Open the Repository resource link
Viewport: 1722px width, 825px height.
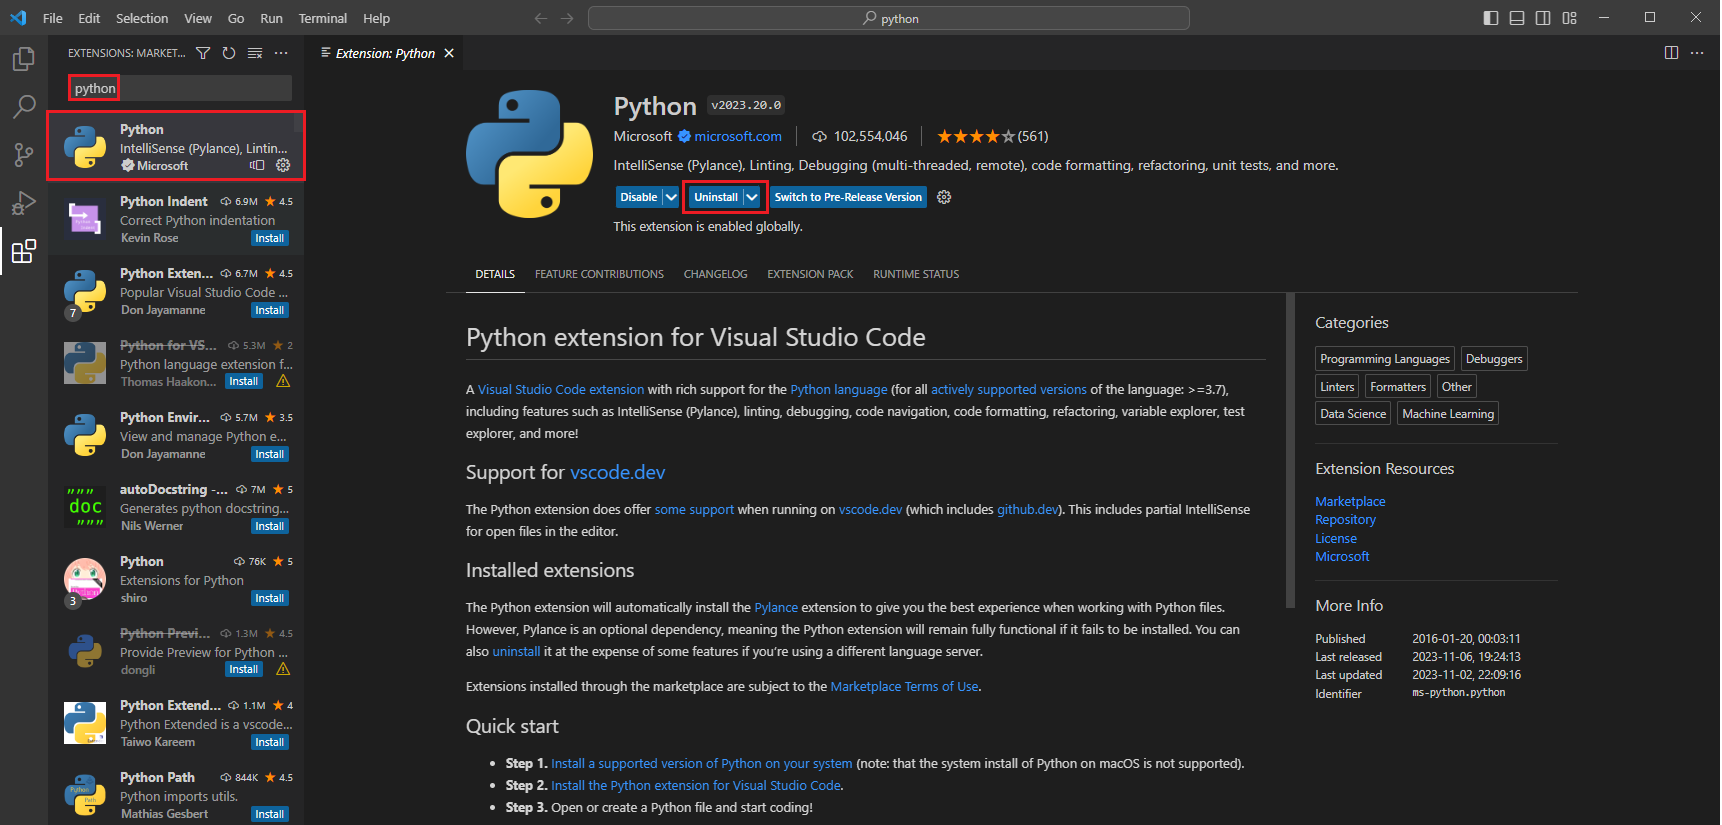tap(1345, 519)
